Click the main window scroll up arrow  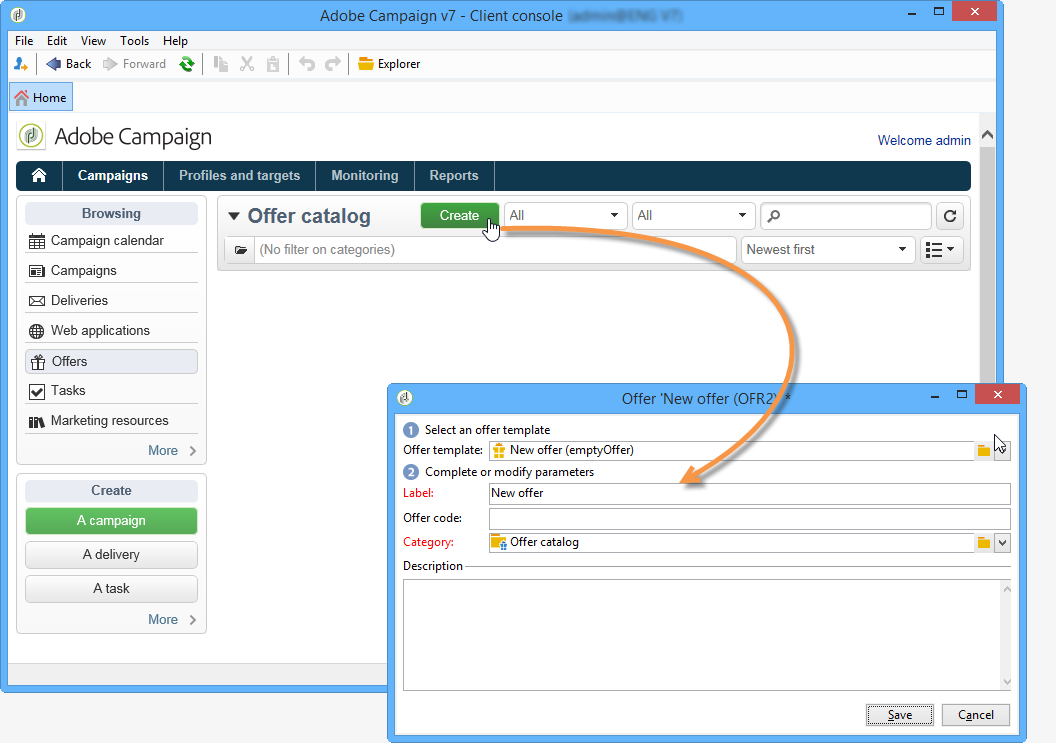tap(987, 135)
